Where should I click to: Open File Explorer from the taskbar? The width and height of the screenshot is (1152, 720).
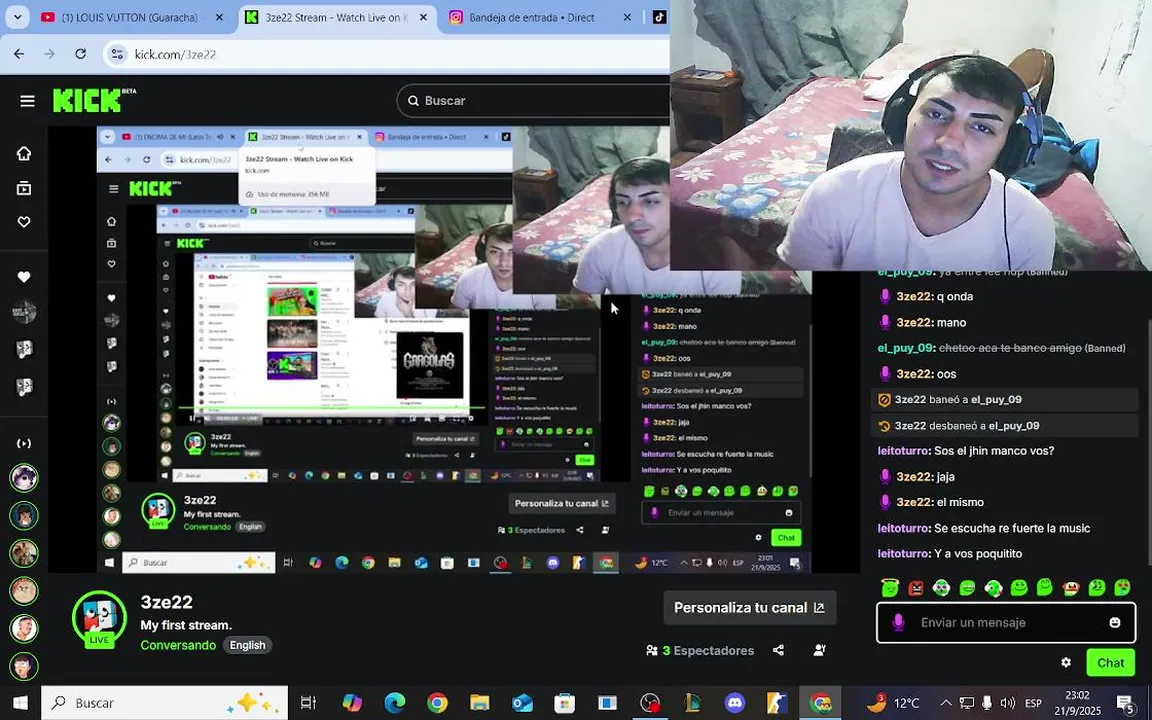[x=480, y=702]
